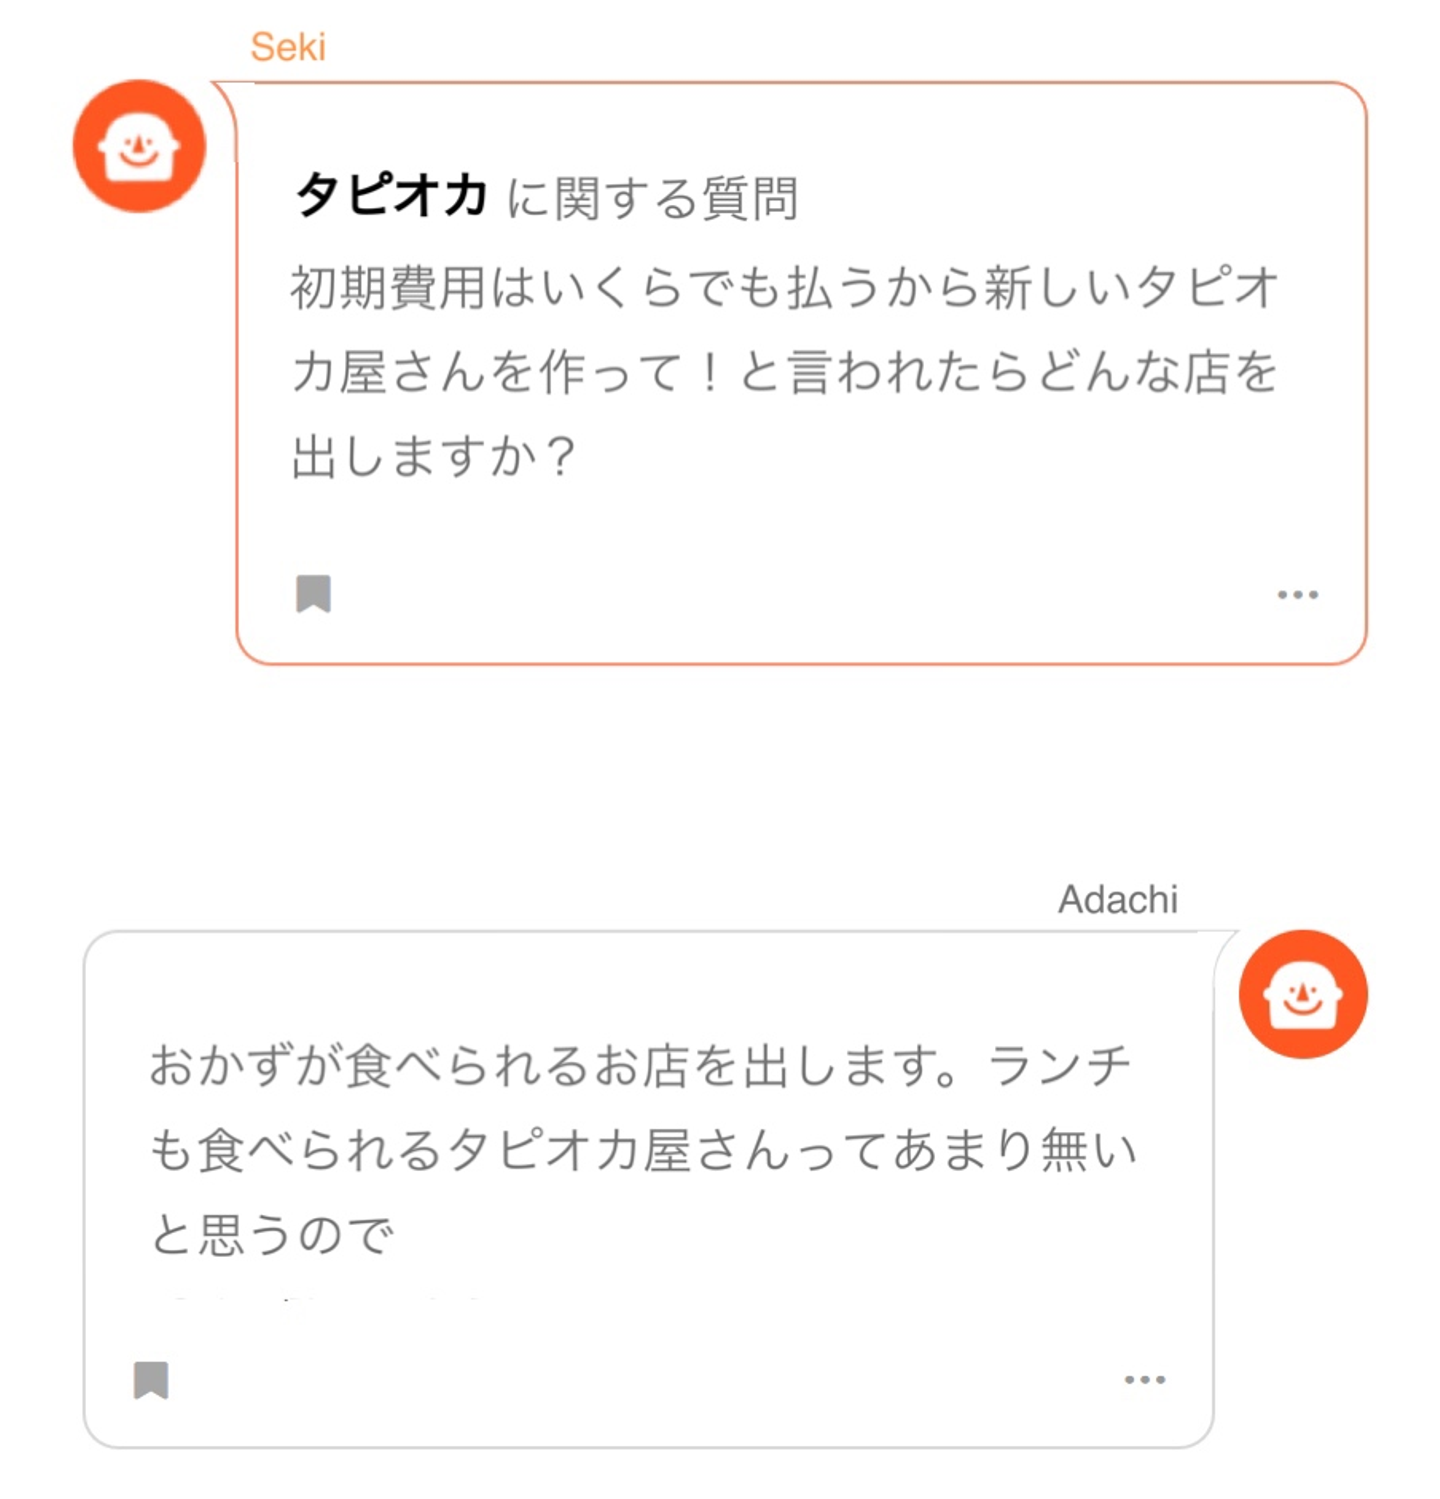
Task: Bookmark Adachi's answer
Action: coord(151,1380)
